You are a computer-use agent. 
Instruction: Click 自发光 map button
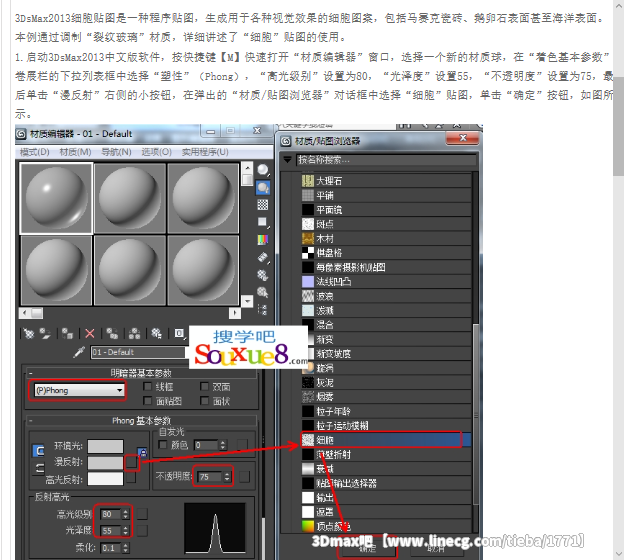(242, 445)
